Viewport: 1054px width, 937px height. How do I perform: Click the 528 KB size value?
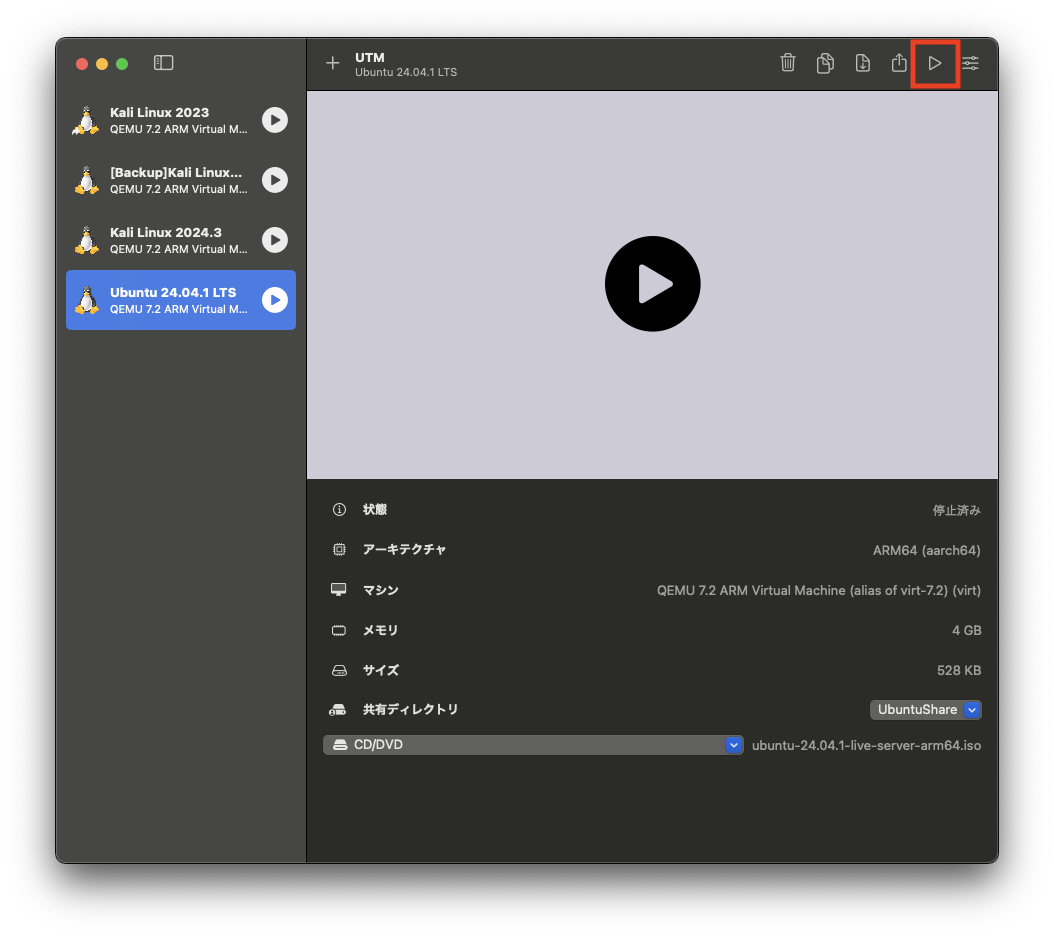(x=959, y=670)
